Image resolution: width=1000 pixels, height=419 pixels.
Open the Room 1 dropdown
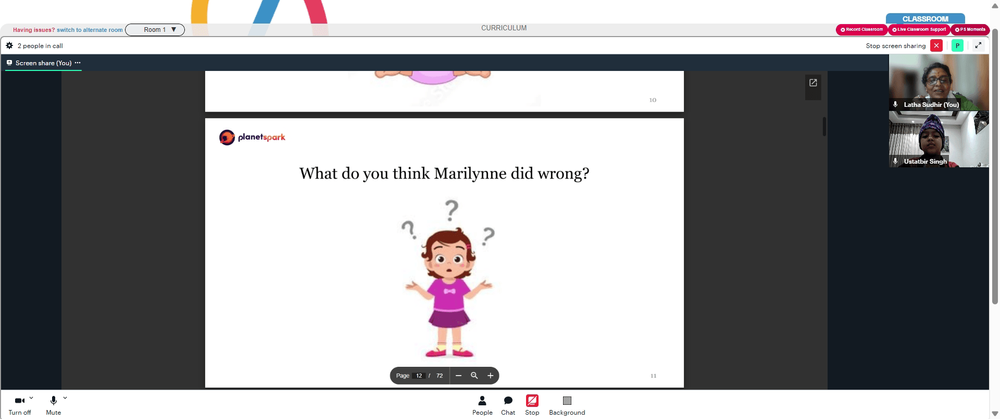(155, 29)
